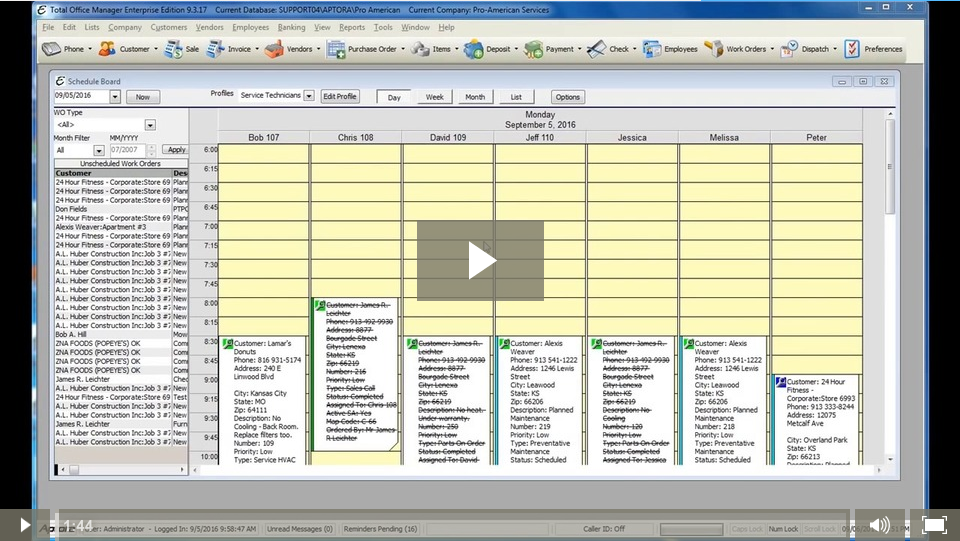This screenshot has width=960, height=541.
Task: Click the small play button in the video controls
Action: tap(24, 525)
